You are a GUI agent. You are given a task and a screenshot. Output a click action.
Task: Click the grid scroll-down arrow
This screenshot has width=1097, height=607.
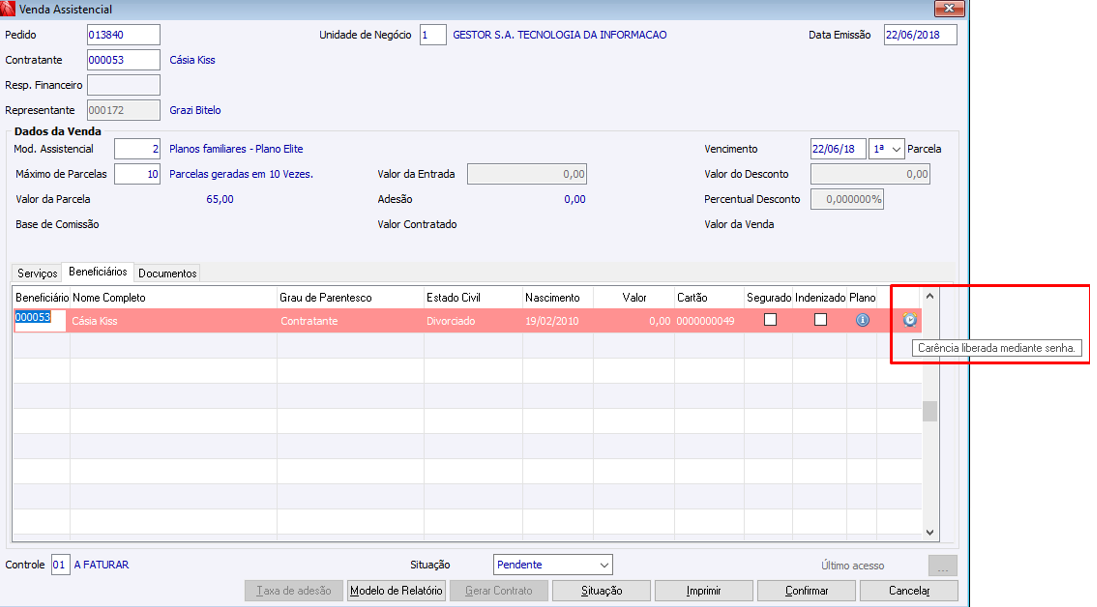coord(930,532)
